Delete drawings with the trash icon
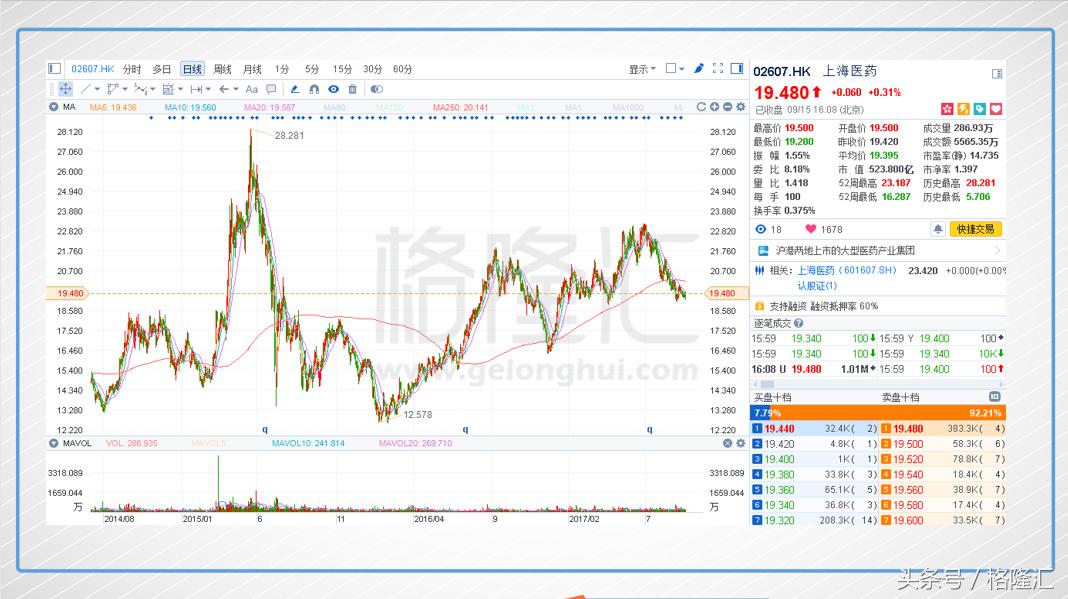The image size is (1068, 599). point(352,89)
